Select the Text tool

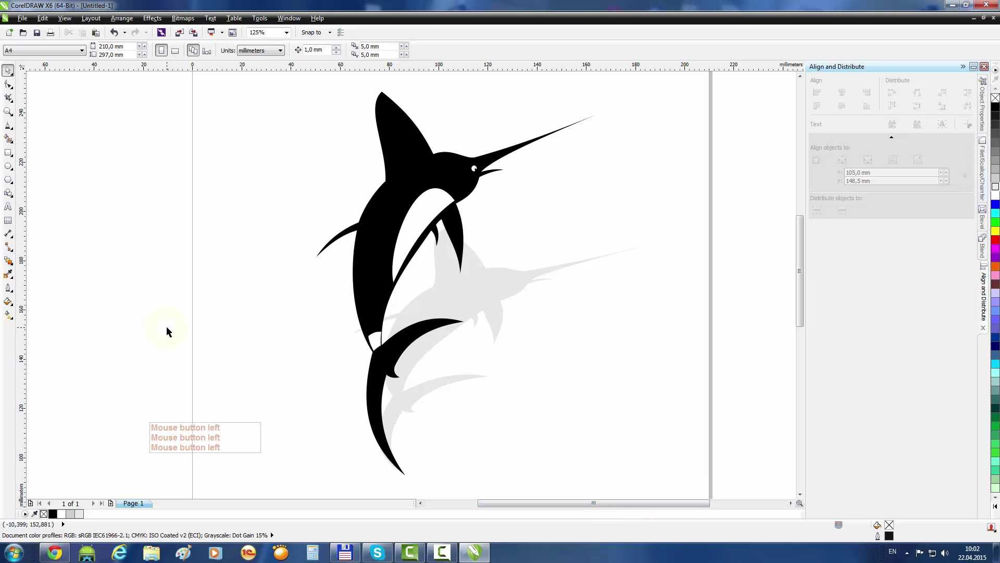pyautogui.click(x=8, y=207)
